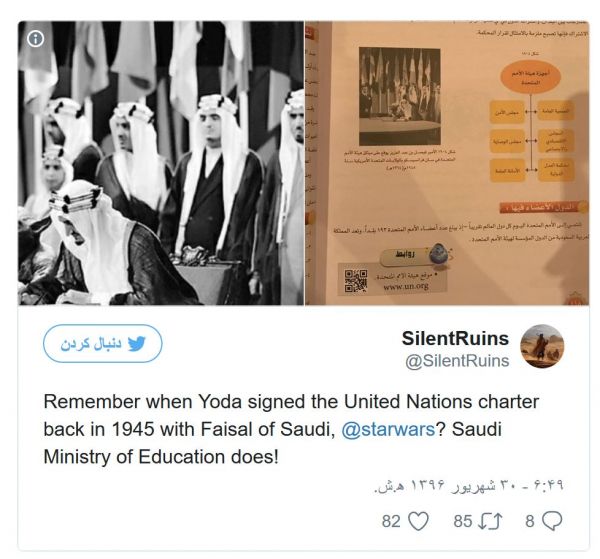Open the @starwars mention link
Image resolution: width=600 pixels, height=559 pixels.
point(388,429)
